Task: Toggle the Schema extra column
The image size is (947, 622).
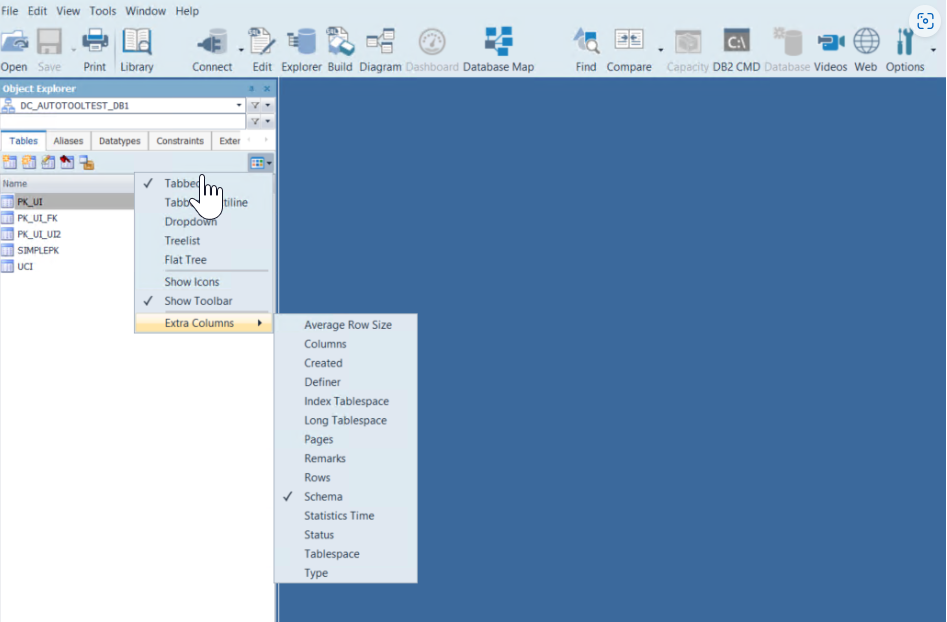Action: point(323,497)
